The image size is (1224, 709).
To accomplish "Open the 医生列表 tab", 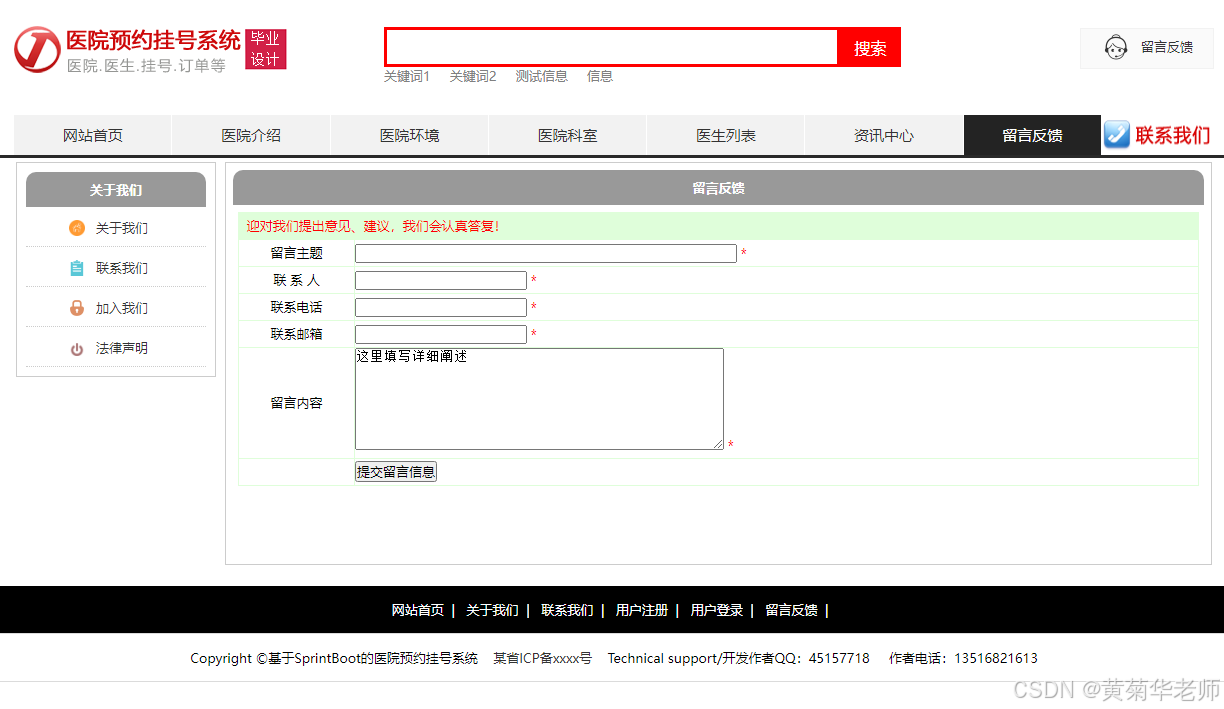I will pos(726,135).
